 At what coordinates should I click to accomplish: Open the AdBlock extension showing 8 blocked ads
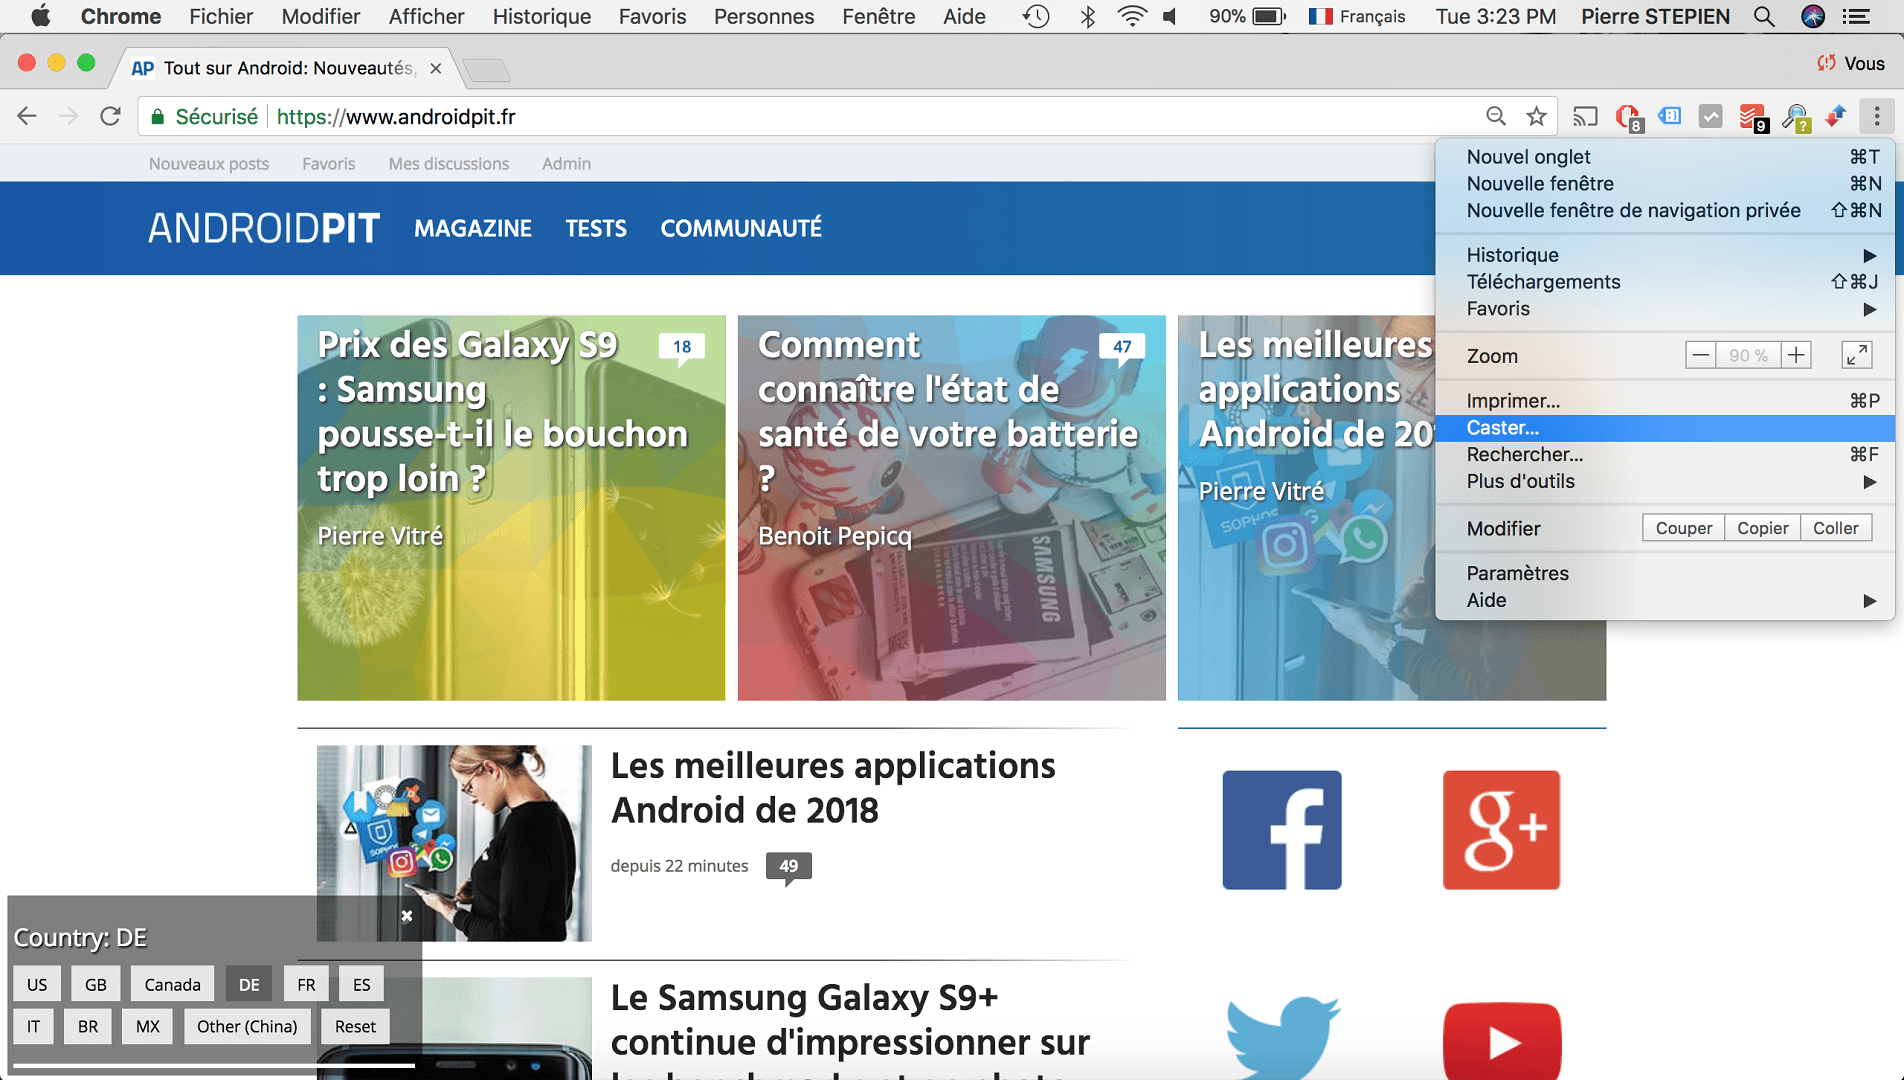1627,116
